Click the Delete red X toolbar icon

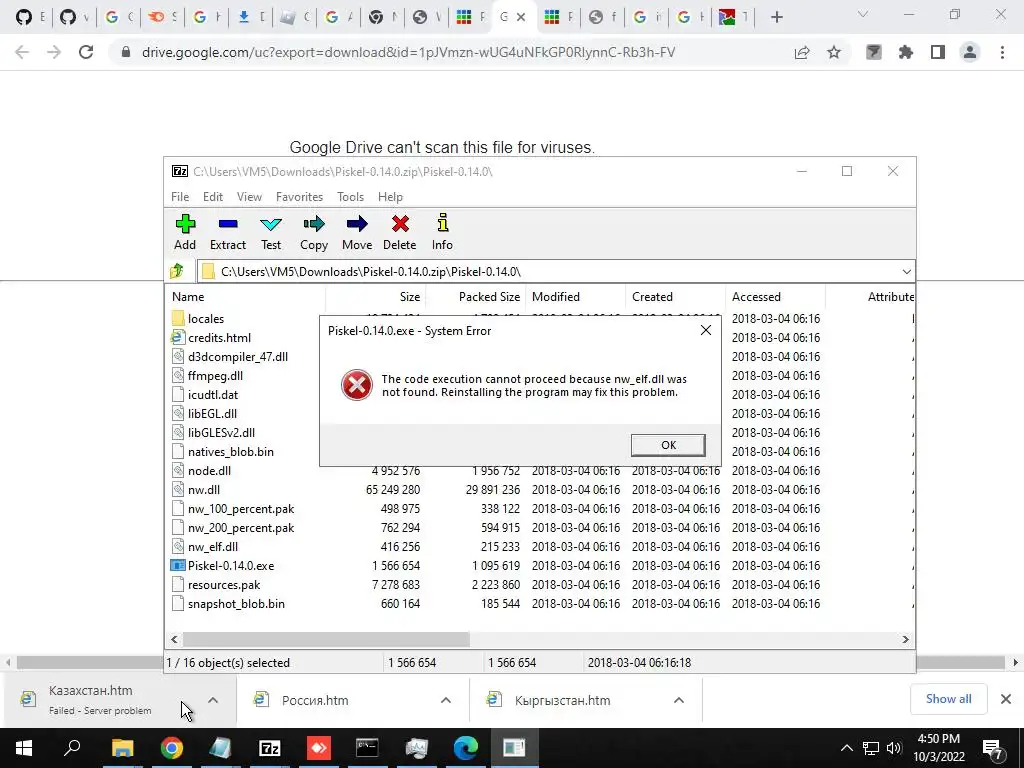tap(400, 232)
